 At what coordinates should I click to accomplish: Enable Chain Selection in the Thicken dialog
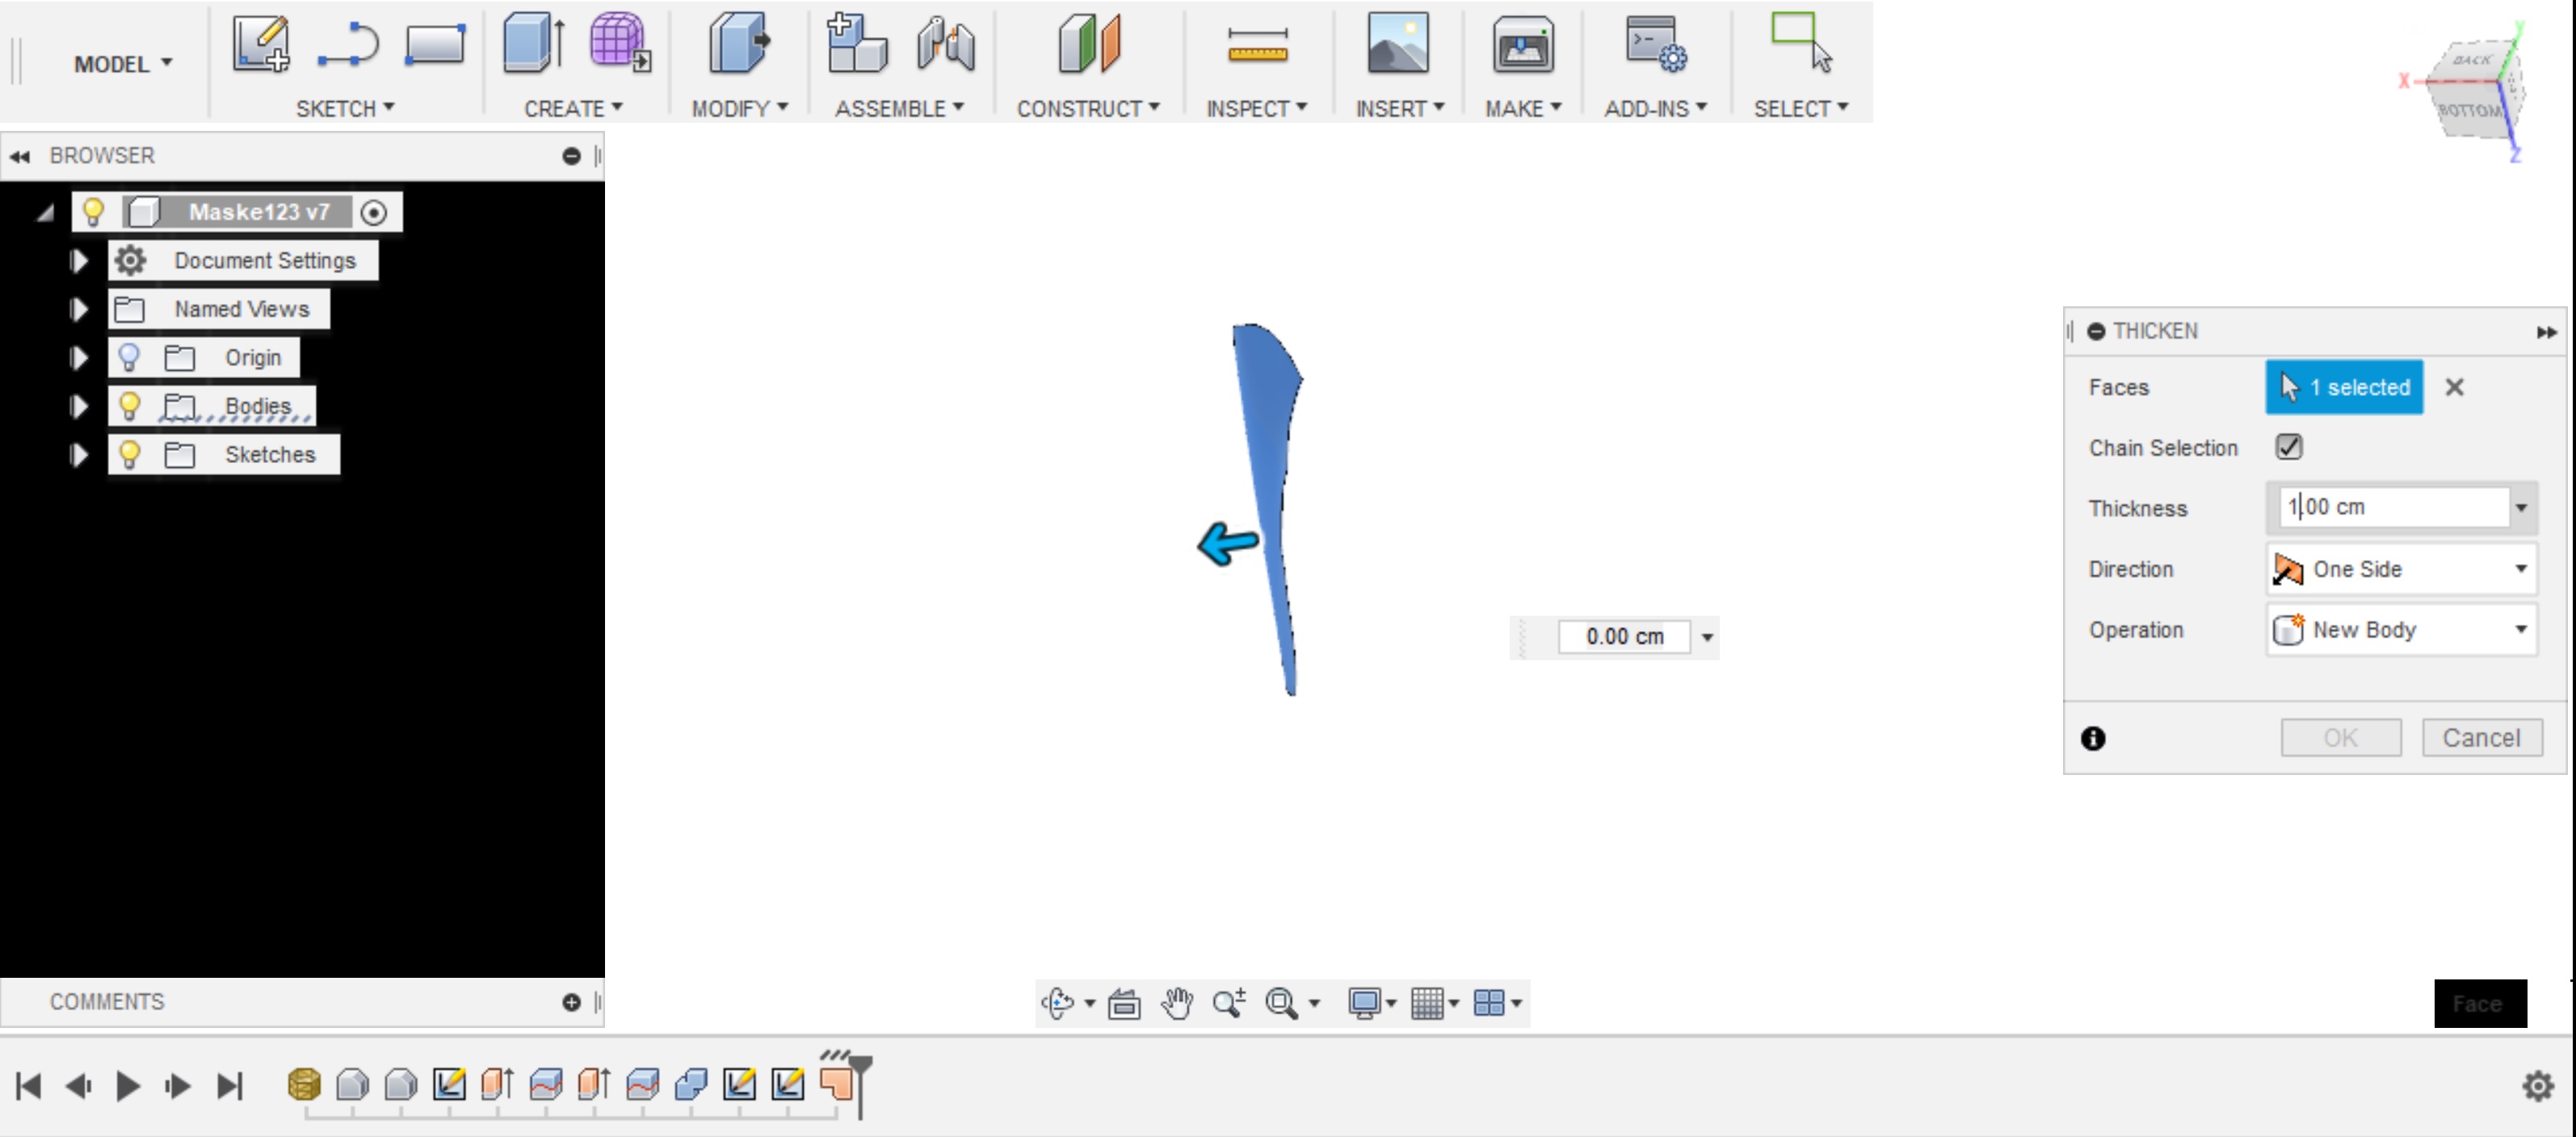coord(2289,447)
